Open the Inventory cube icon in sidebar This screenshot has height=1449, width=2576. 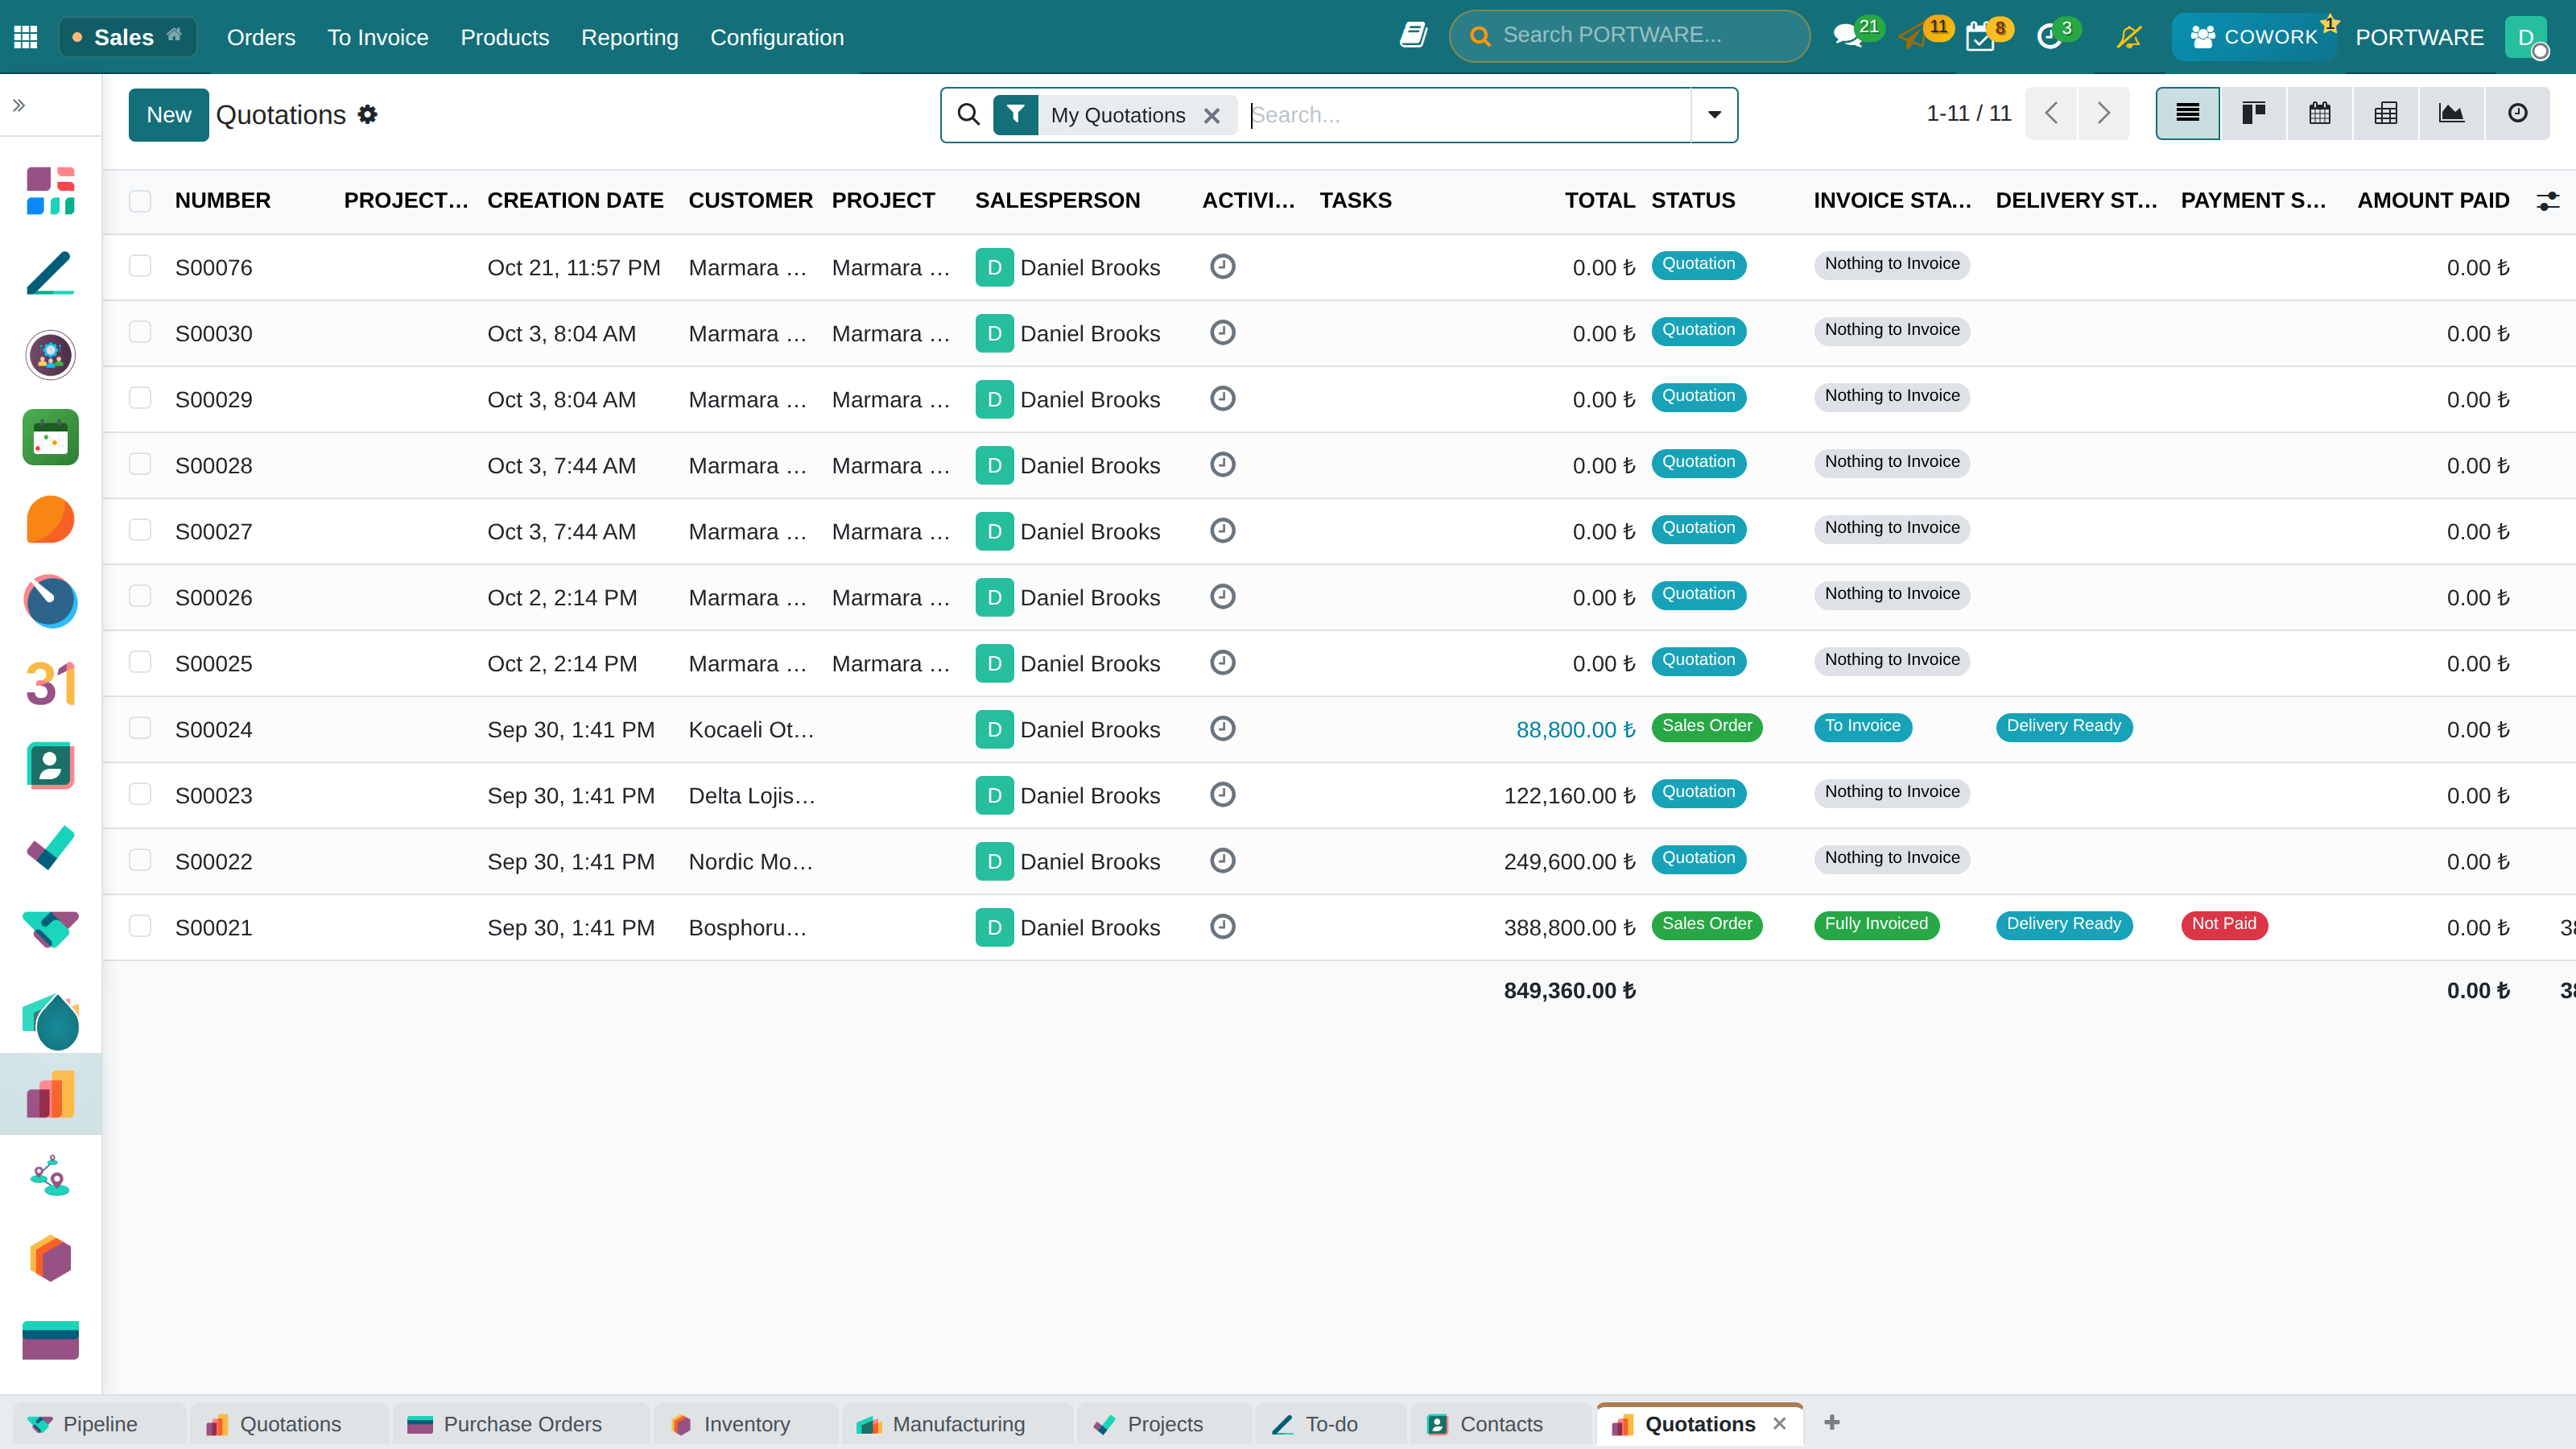coord(50,1259)
